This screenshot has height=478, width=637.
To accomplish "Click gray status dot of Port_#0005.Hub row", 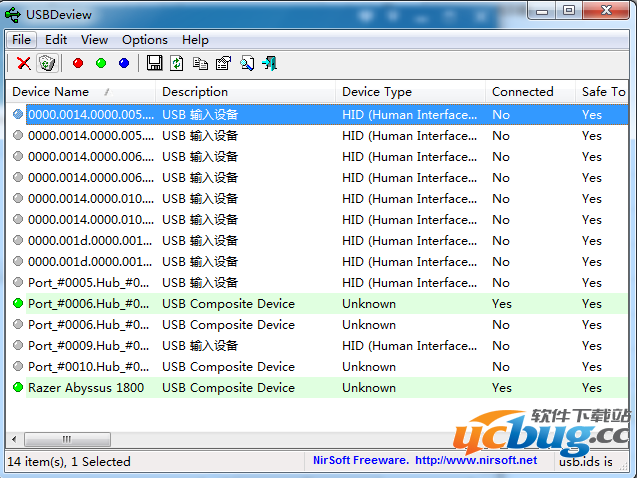I will [x=18, y=282].
